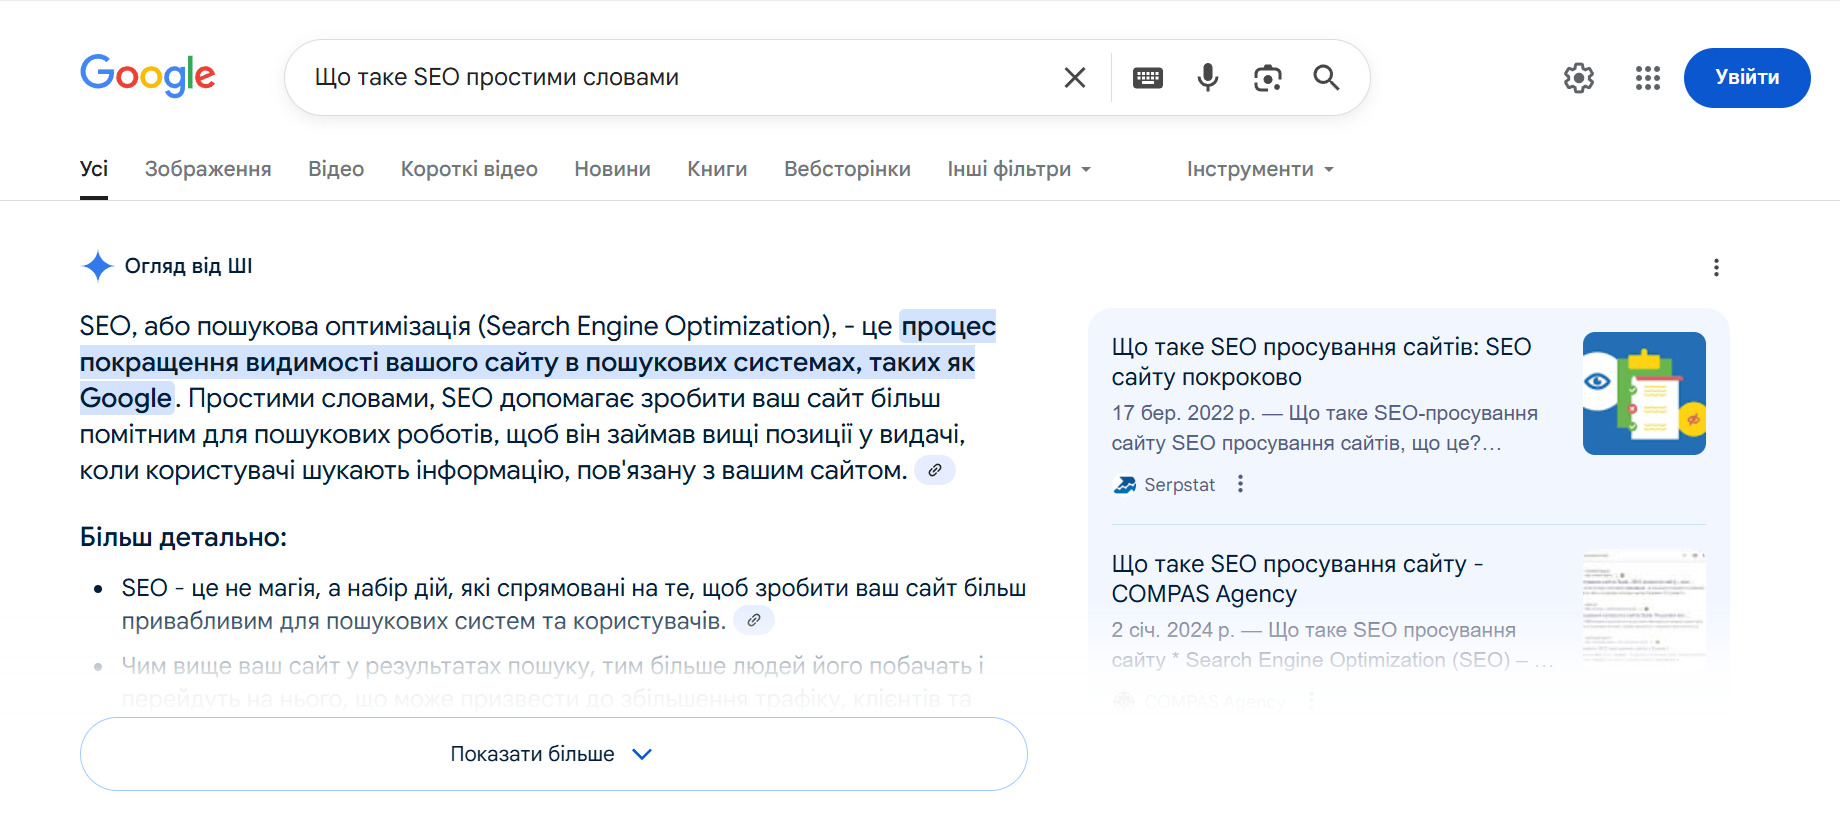Viewport: 1840px width, 821px height.
Task: Open source link icon after first bullet point
Action: tap(754, 620)
